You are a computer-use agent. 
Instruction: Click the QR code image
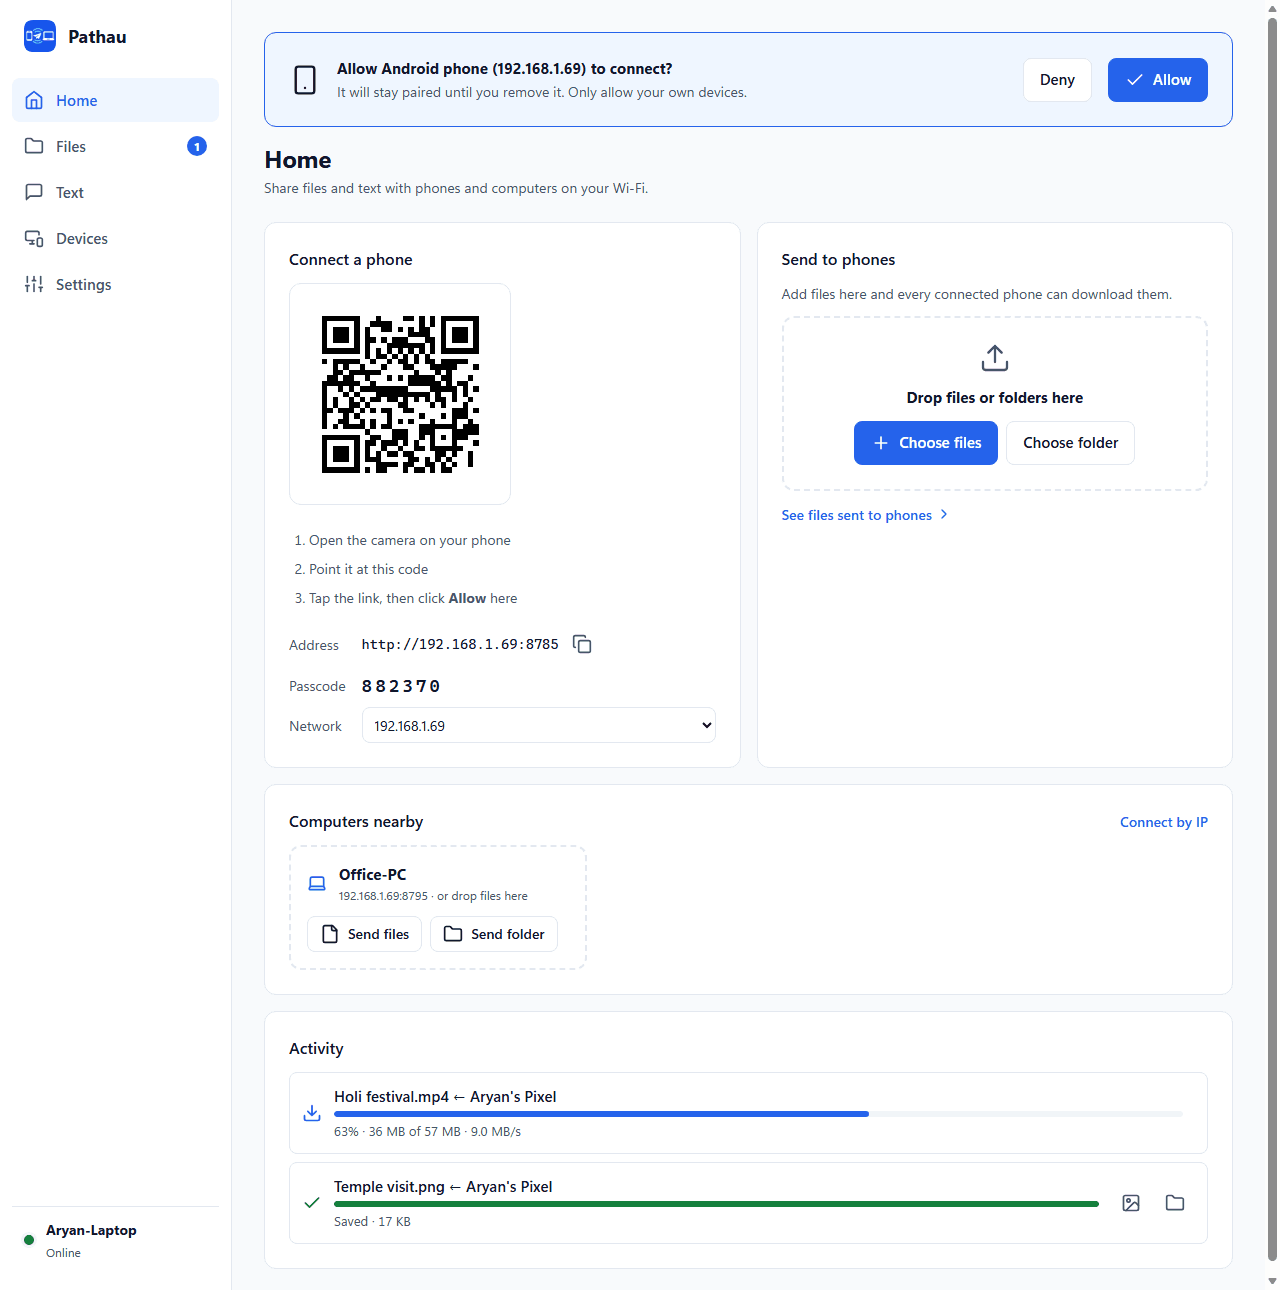[400, 394]
